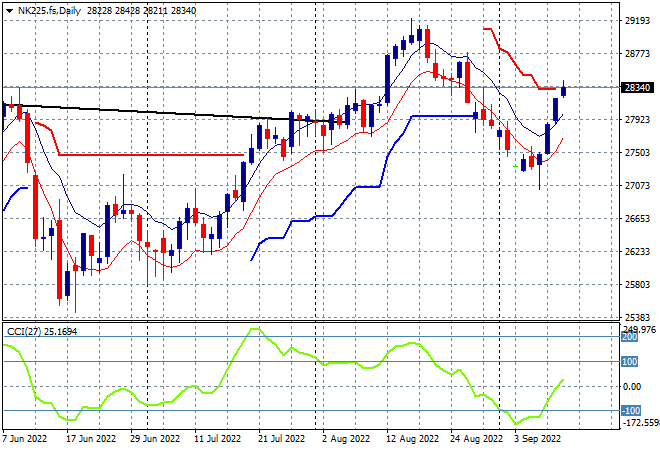Click the 26653 price axis label

pos(637,218)
